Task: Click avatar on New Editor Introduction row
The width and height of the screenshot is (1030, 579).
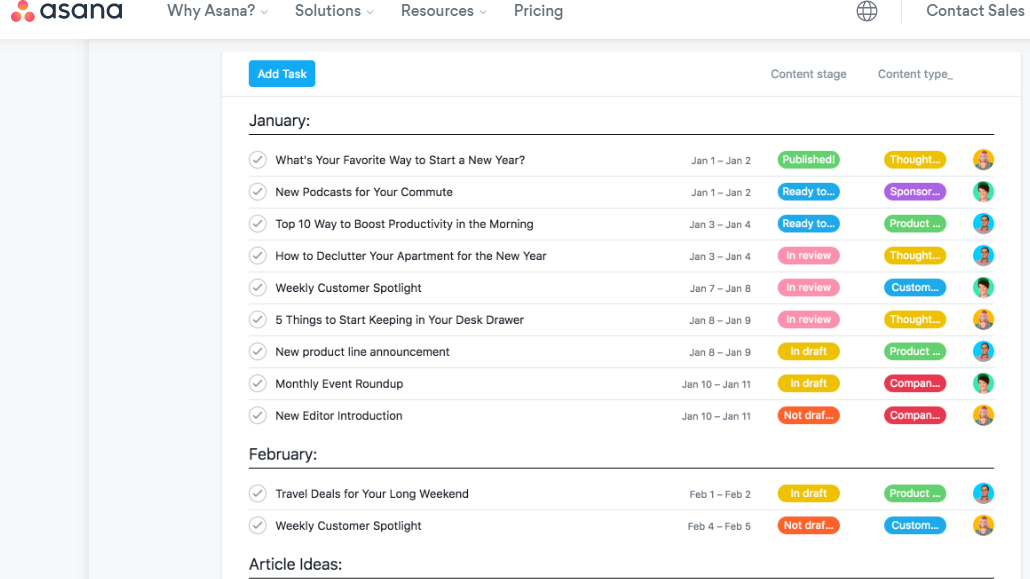Action: pos(984,416)
